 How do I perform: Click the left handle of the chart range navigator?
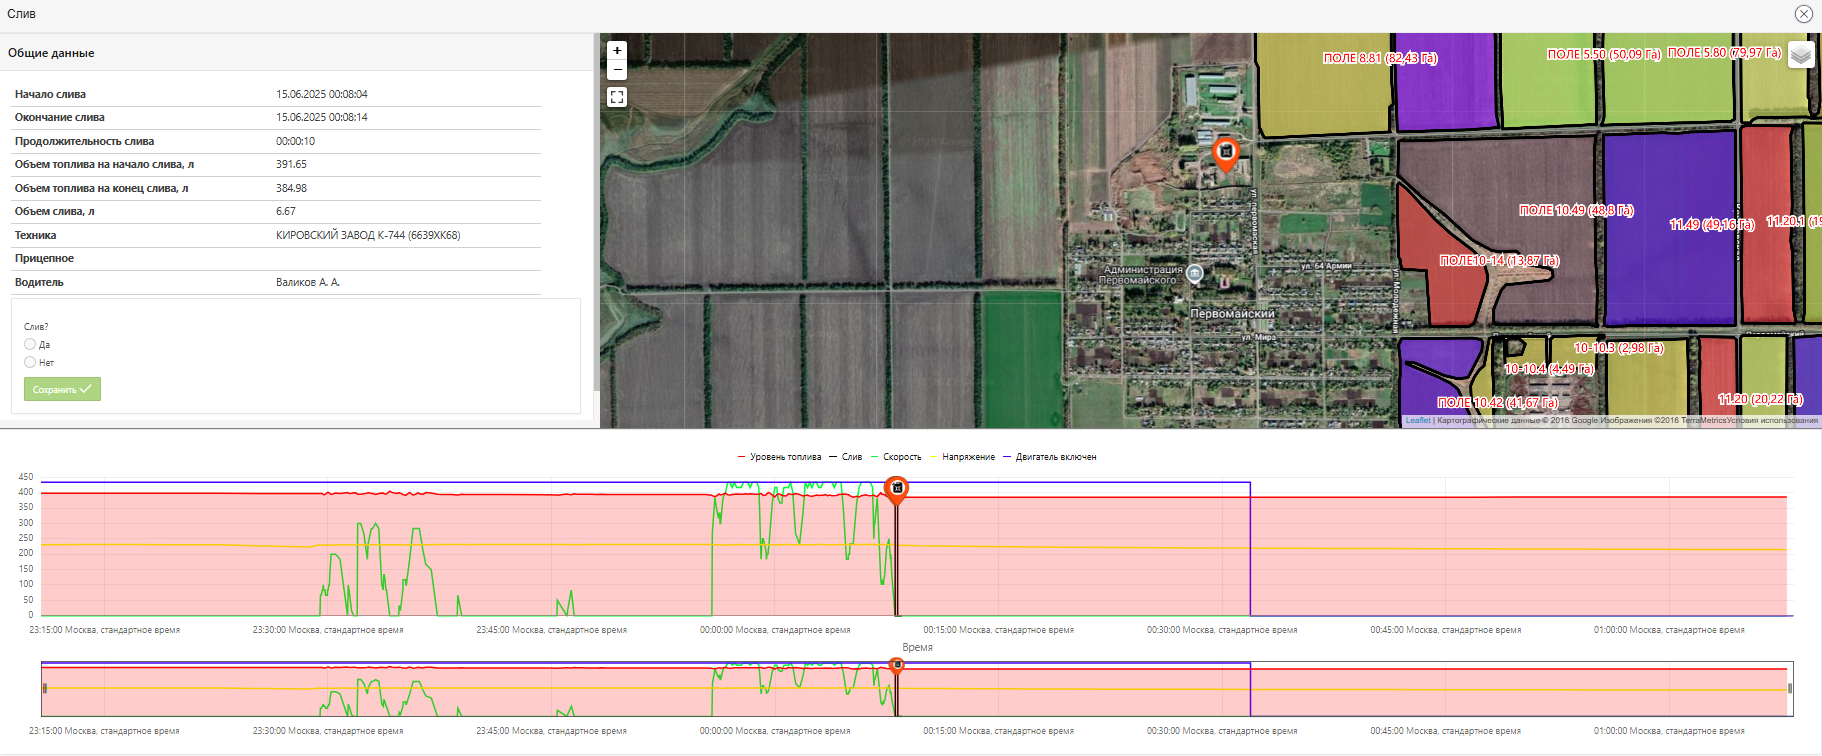(x=45, y=688)
